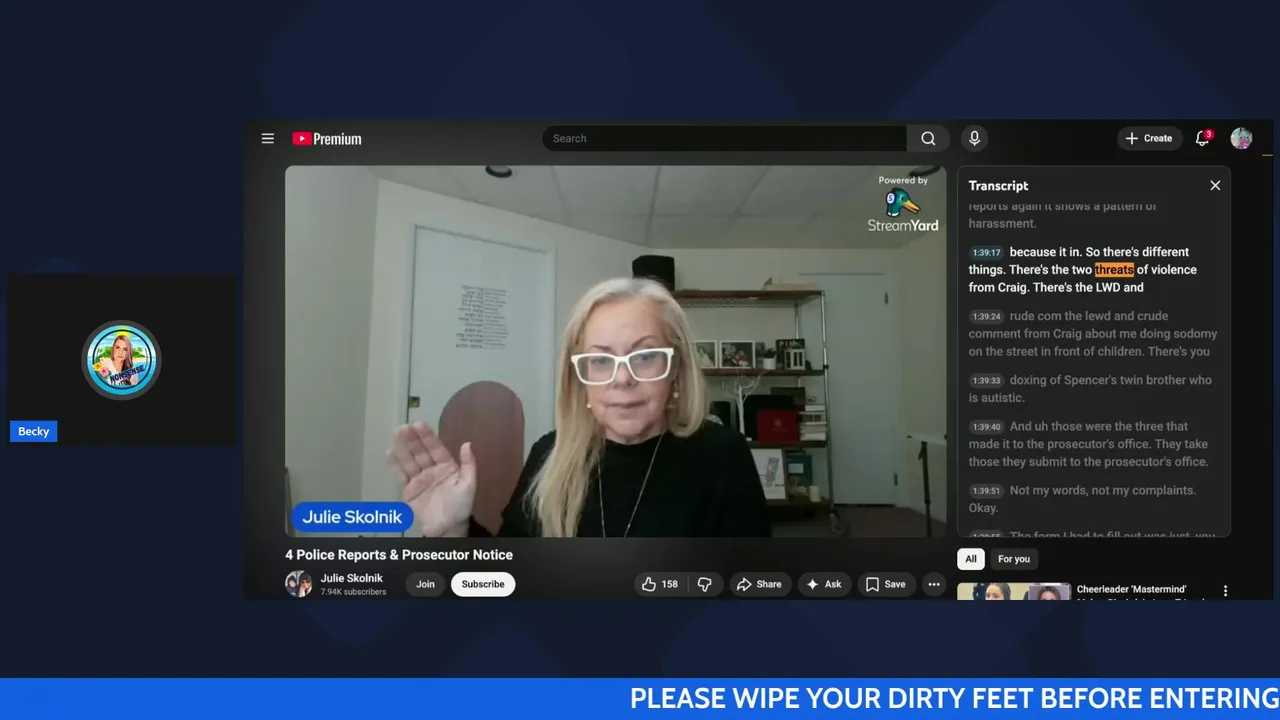Open options for Cheerleader 'Mastermind' video
Viewport: 1280px width, 720px height.
click(x=1225, y=591)
